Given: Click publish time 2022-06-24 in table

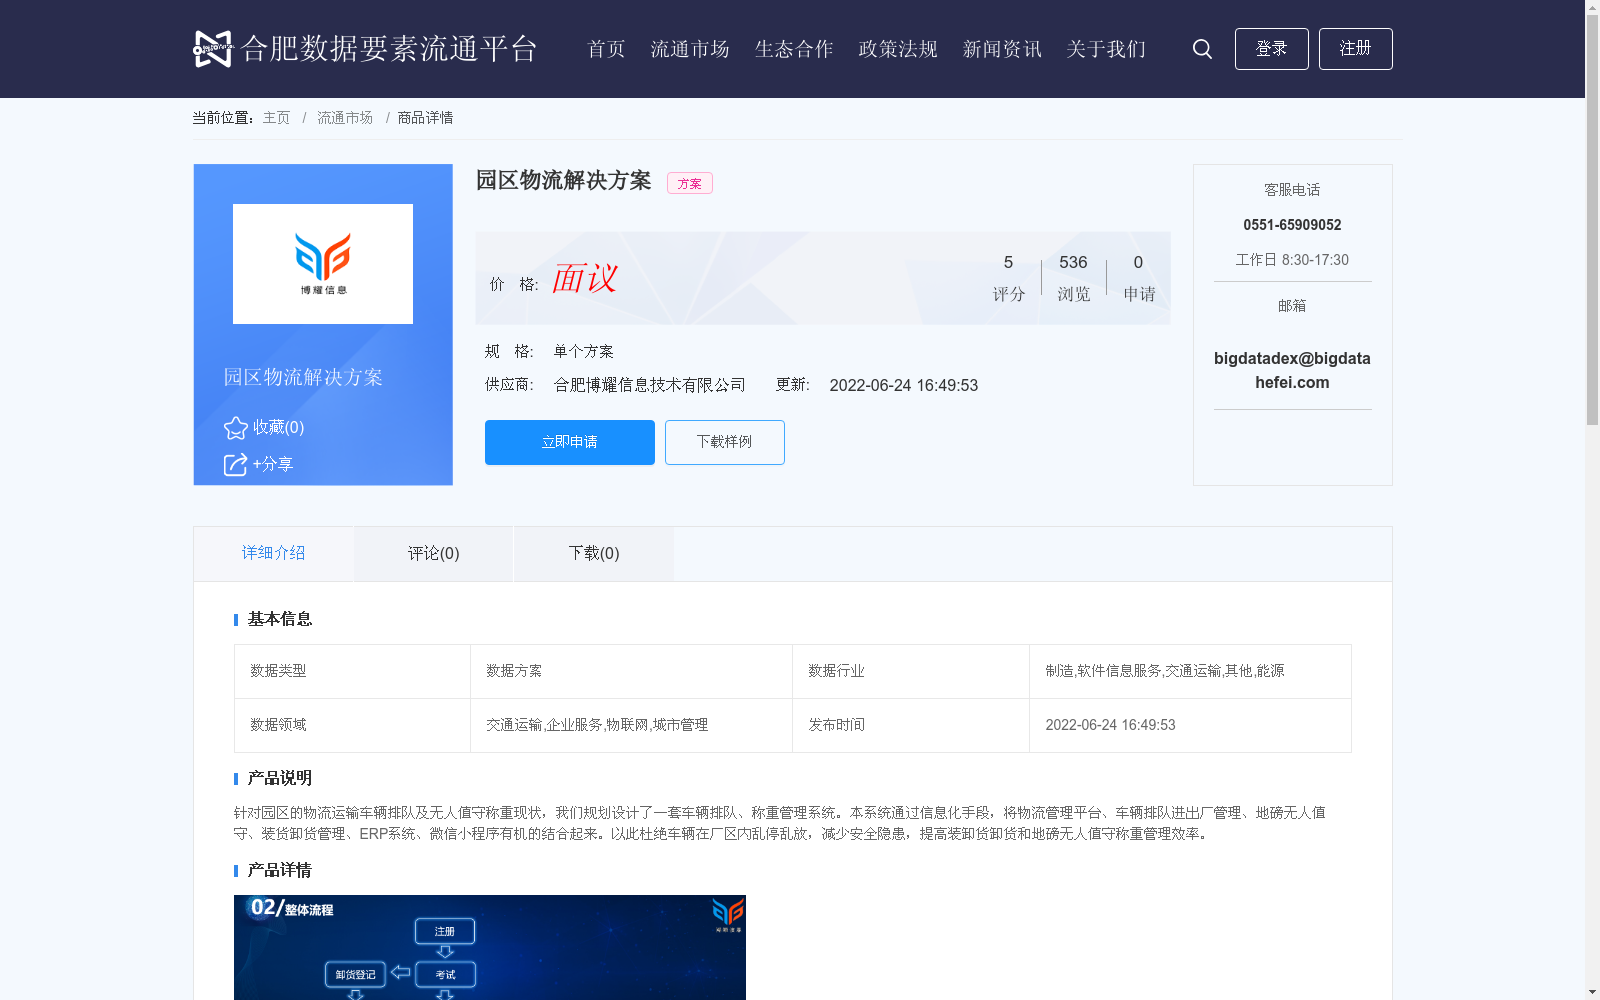Looking at the screenshot, I should click(x=1190, y=725).
